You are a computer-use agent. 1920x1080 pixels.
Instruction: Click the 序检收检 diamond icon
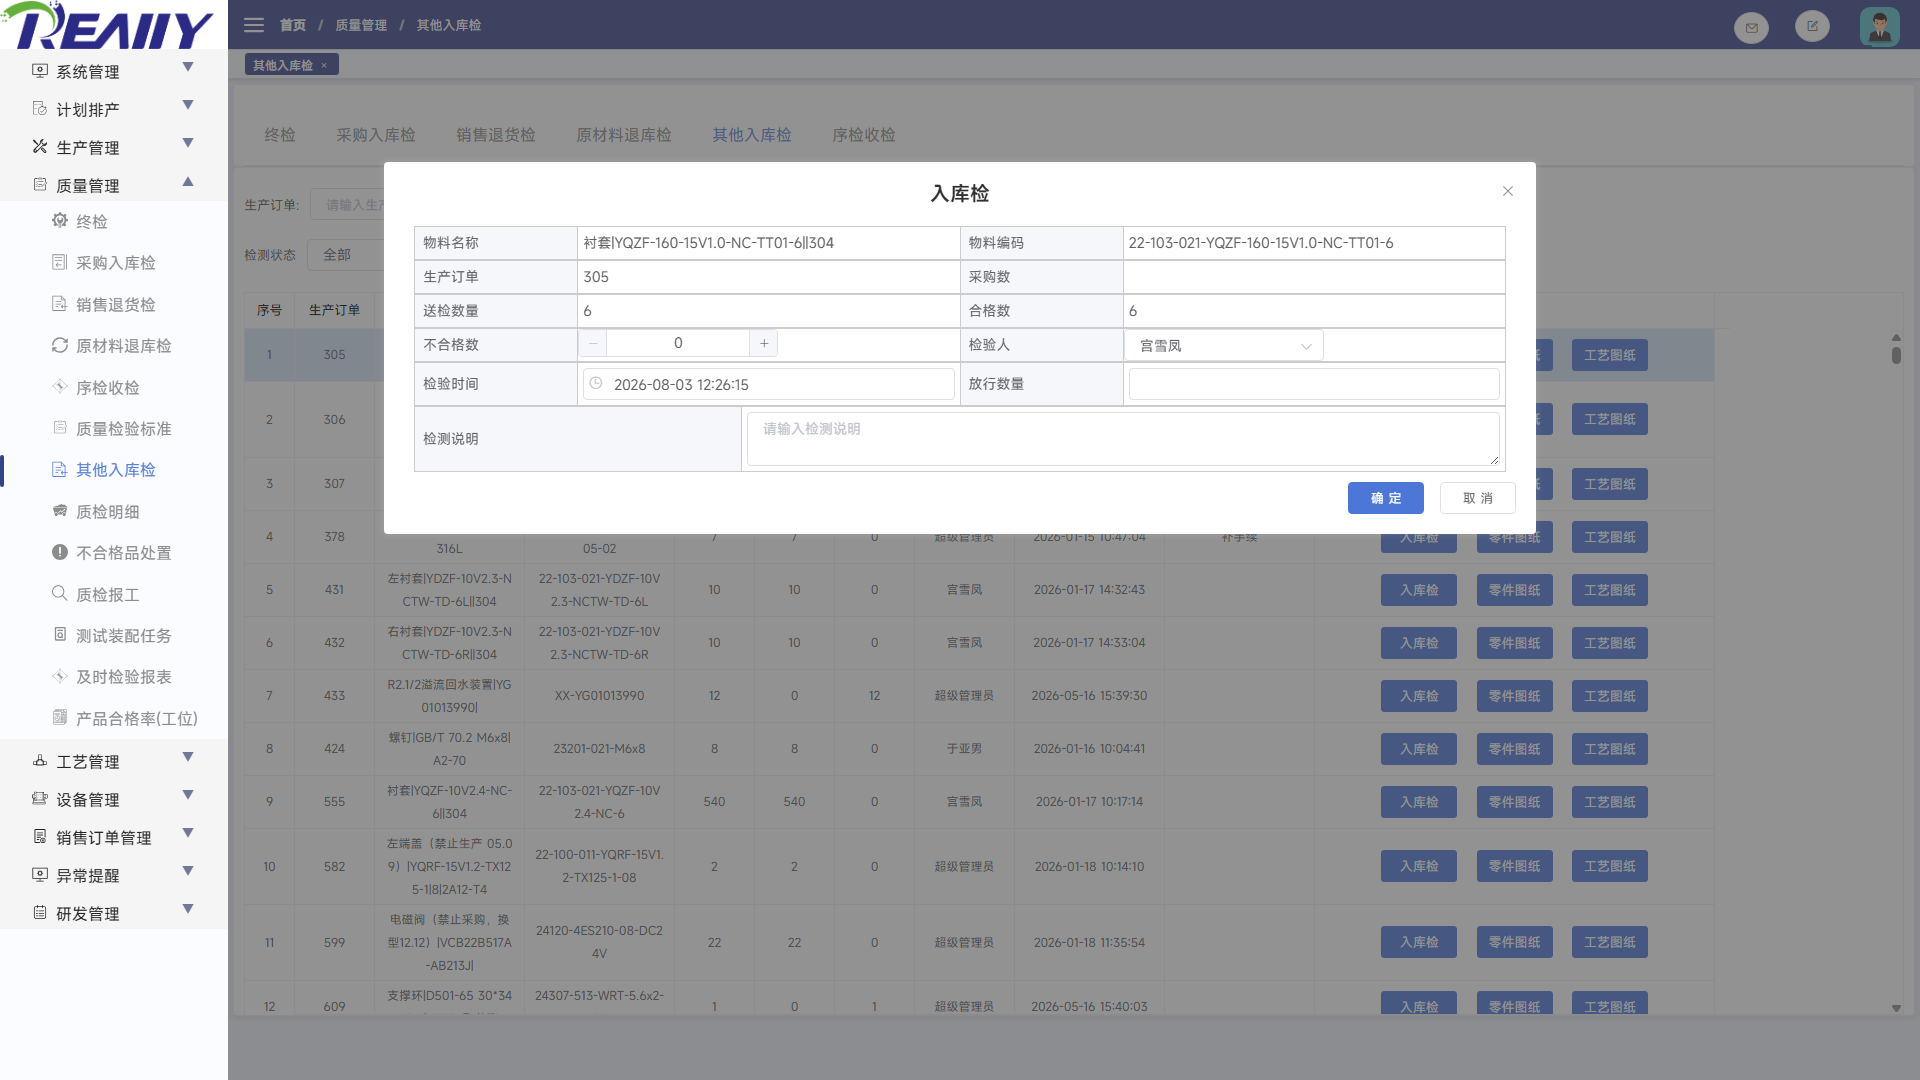coord(60,387)
